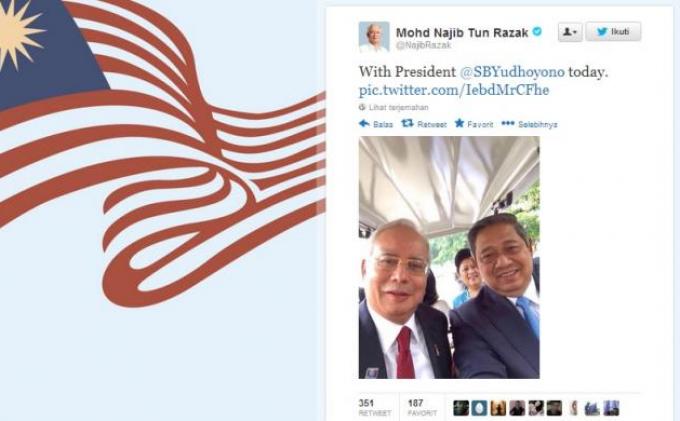Click the Balas reply arrow icon
The width and height of the screenshot is (680, 421).
coord(364,124)
